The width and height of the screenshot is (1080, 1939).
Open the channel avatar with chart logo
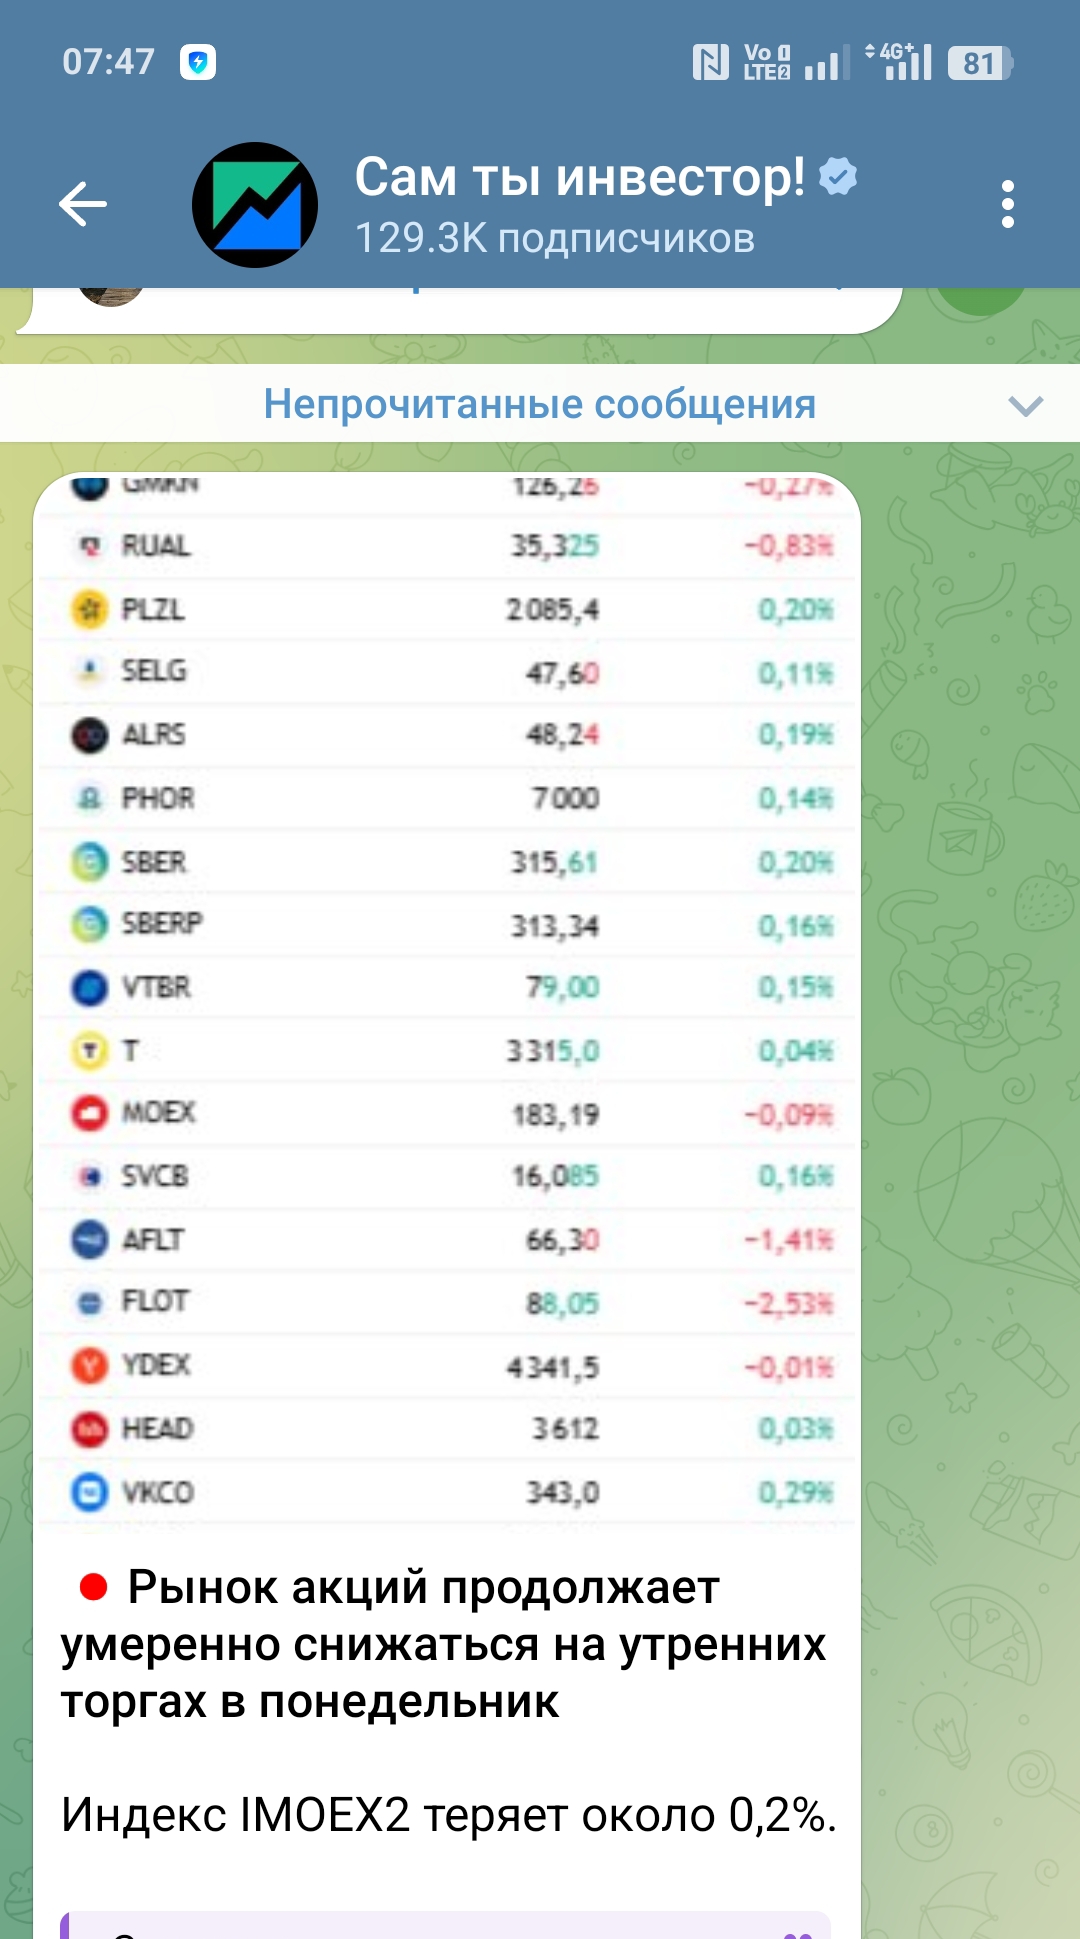255,205
